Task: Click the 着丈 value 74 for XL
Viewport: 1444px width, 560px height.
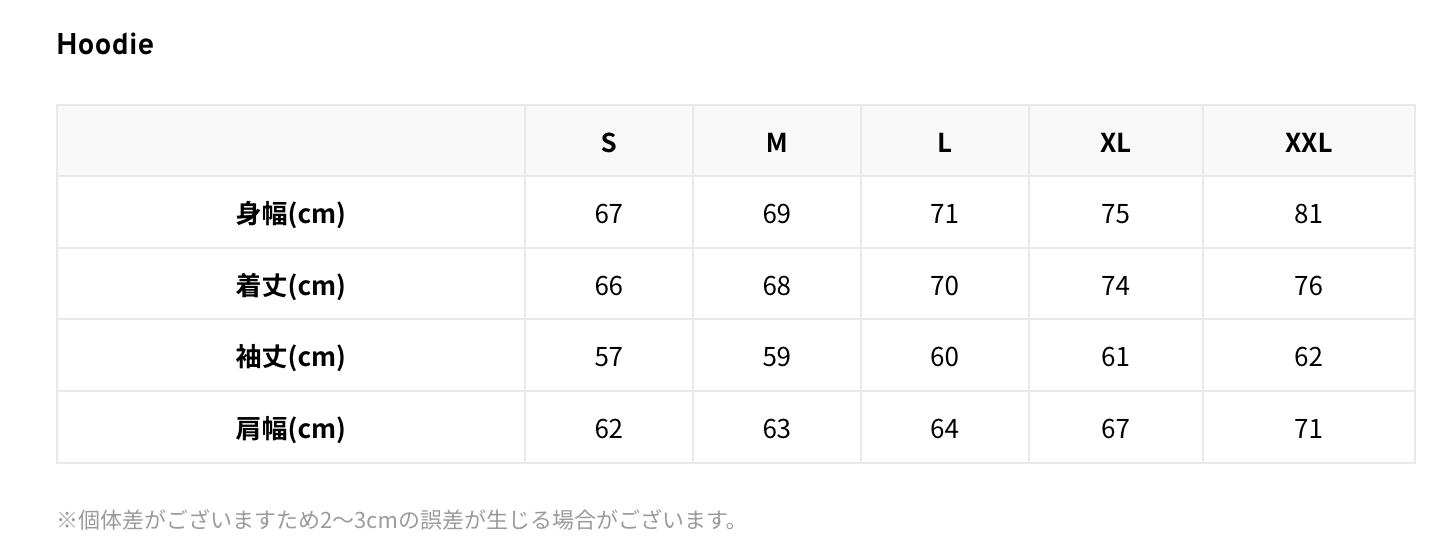Action: point(1115,285)
